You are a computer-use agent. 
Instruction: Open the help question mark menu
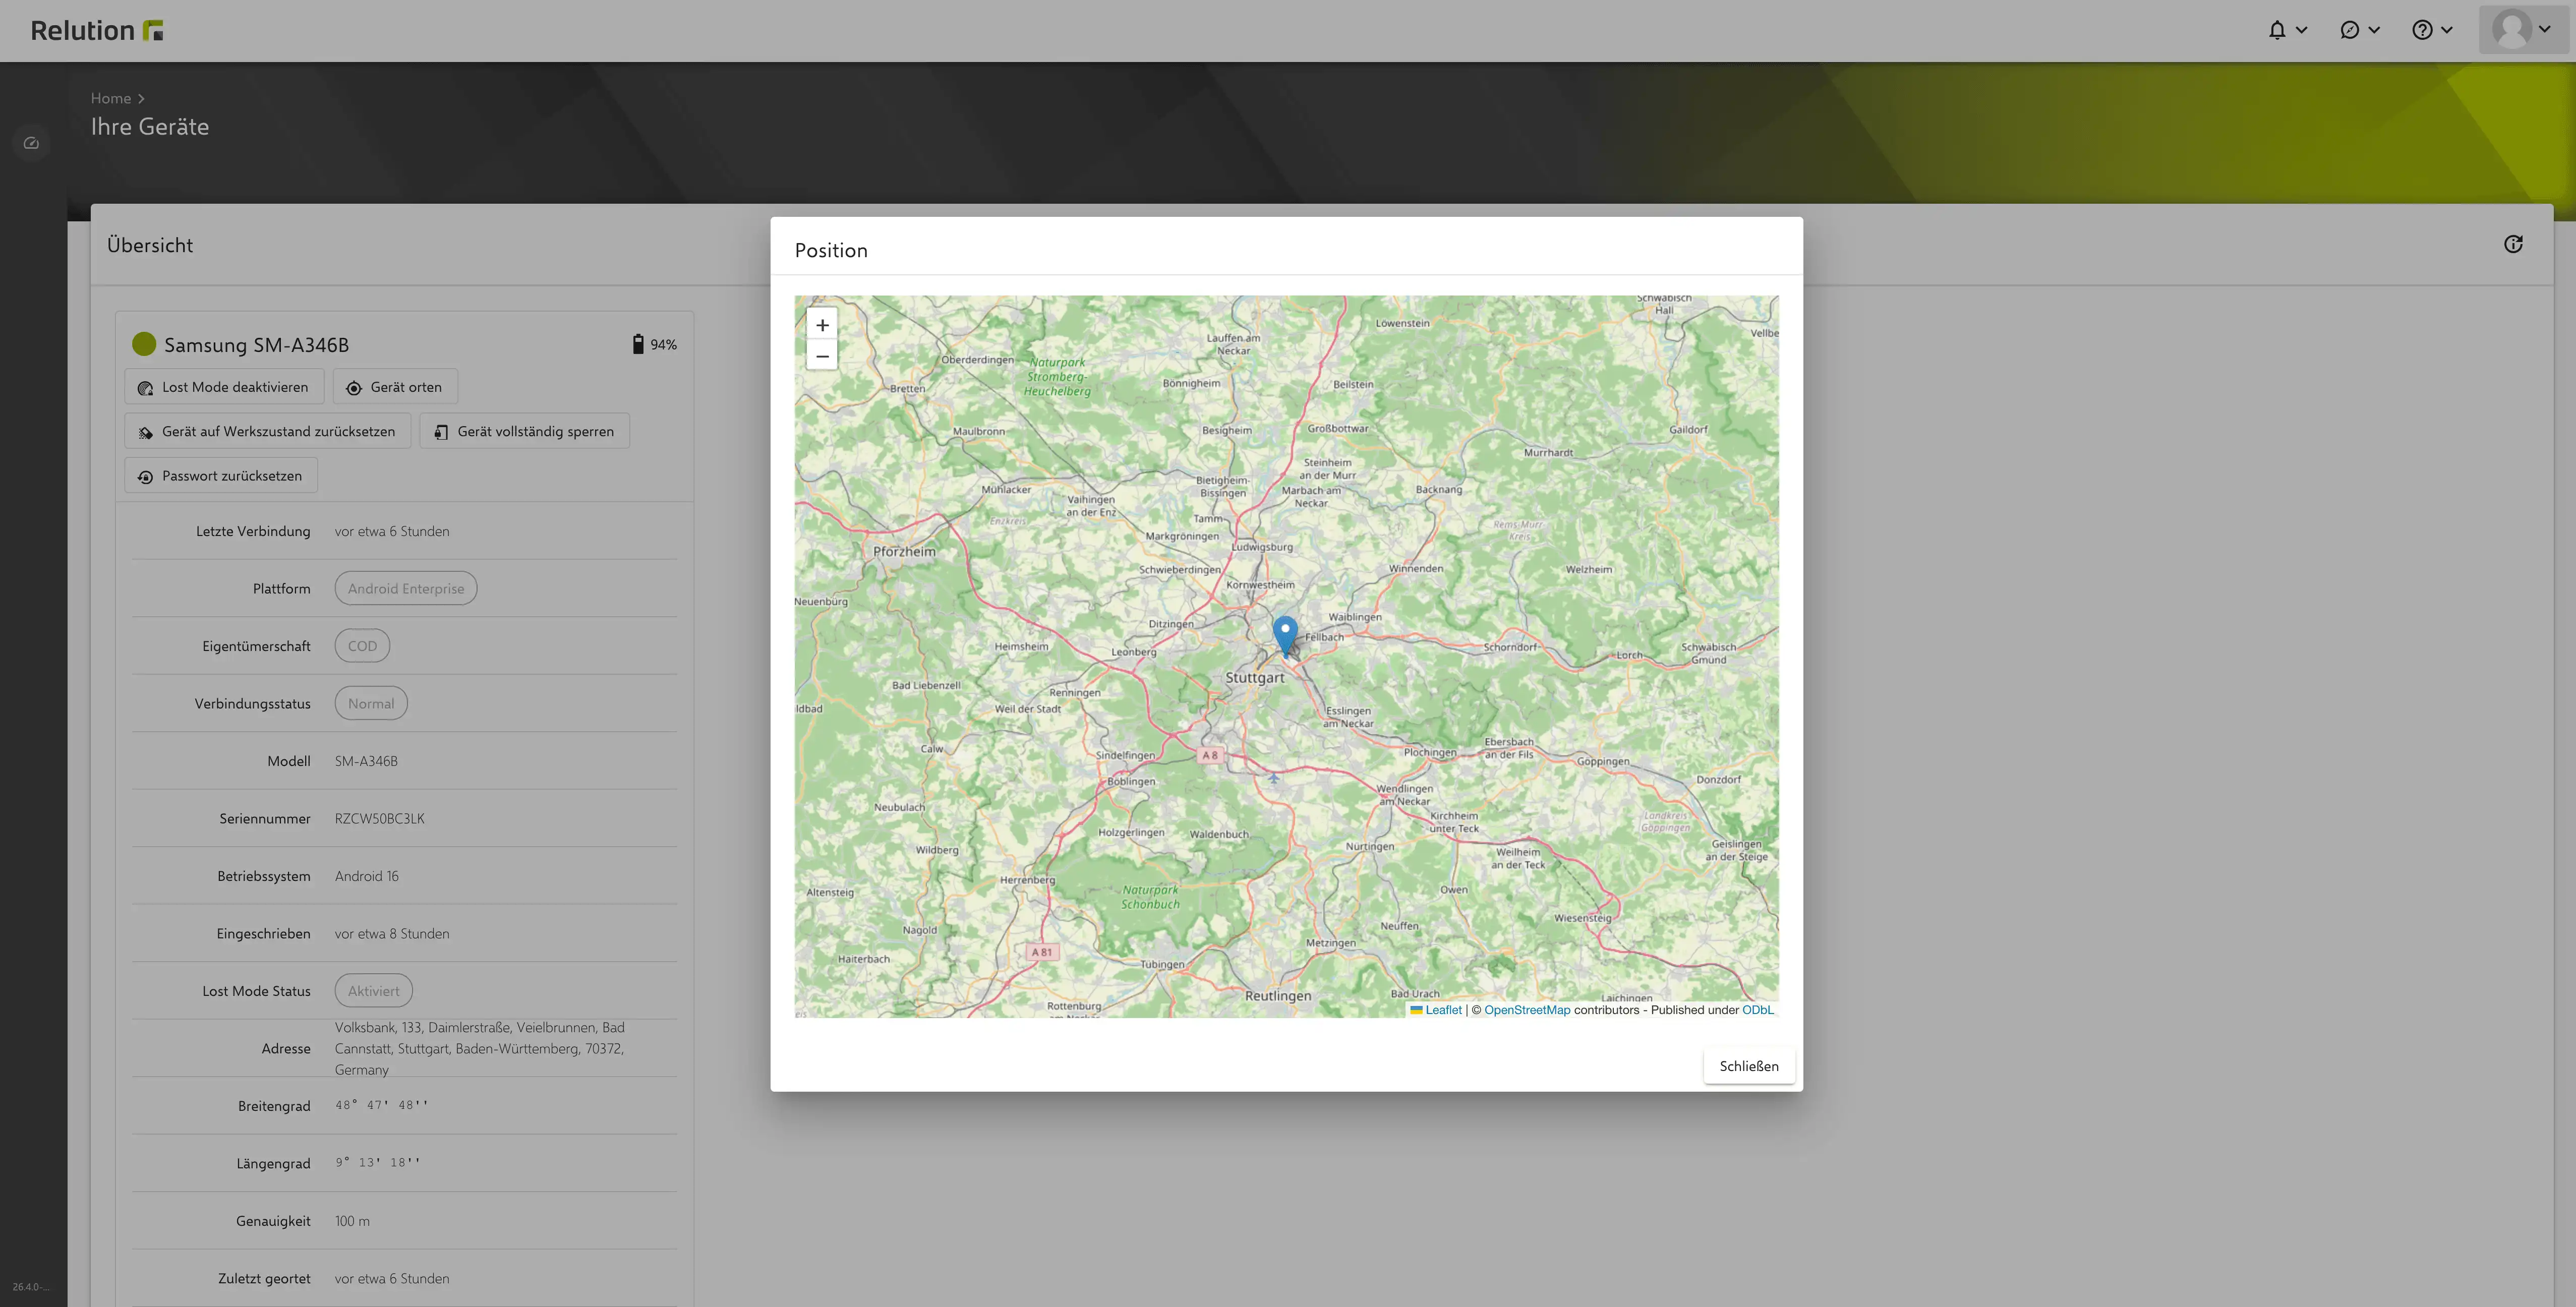(x=2422, y=30)
